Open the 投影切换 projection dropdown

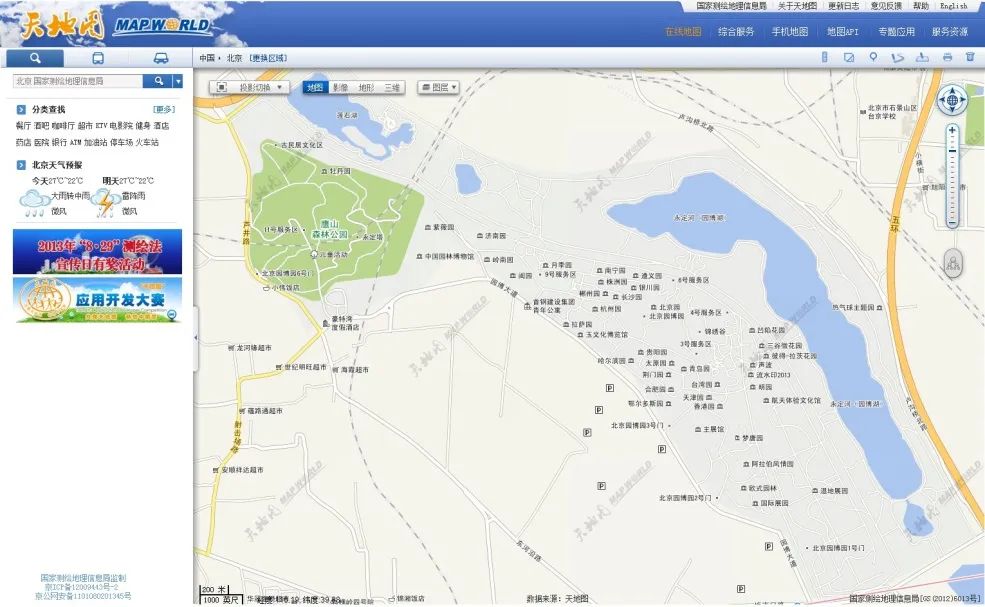(x=250, y=87)
